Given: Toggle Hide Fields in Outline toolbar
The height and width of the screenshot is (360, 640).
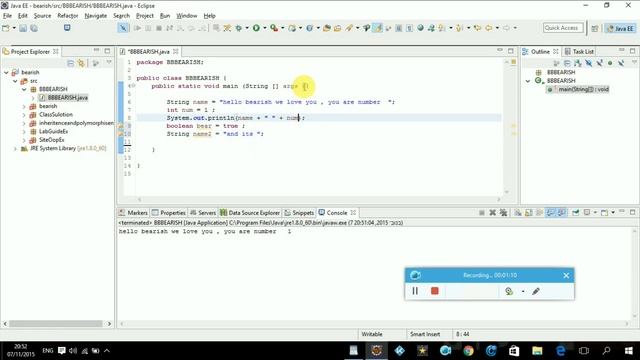Looking at the screenshot, I should pos(589,63).
